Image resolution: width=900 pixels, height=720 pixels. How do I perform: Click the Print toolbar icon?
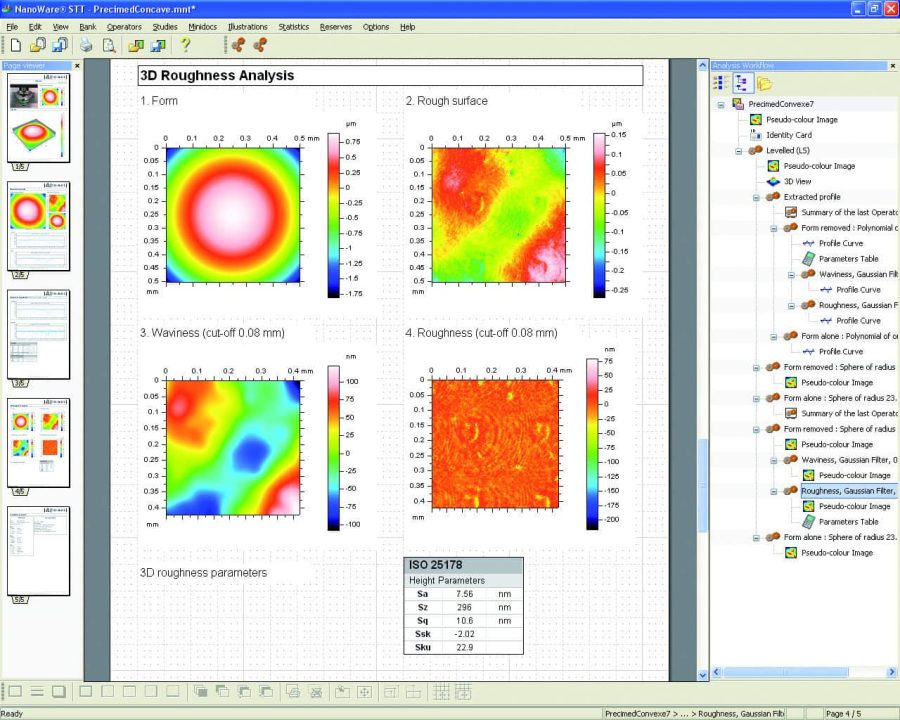(x=86, y=45)
